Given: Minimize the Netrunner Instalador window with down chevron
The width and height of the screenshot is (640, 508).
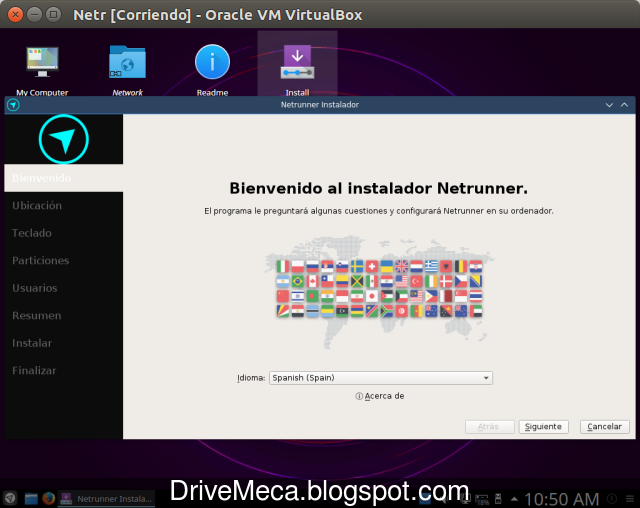Looking at the screenshot, I should click(609, 105).
